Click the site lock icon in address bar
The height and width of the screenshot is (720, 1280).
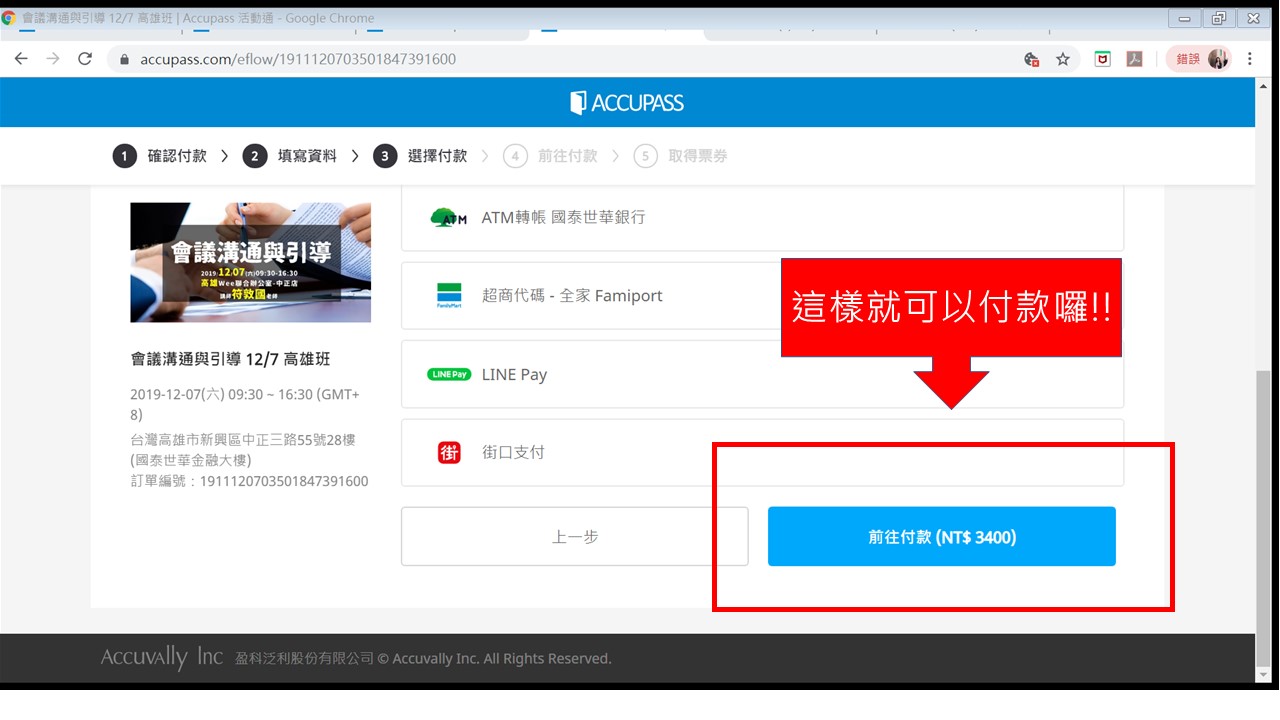coord(125,60)
